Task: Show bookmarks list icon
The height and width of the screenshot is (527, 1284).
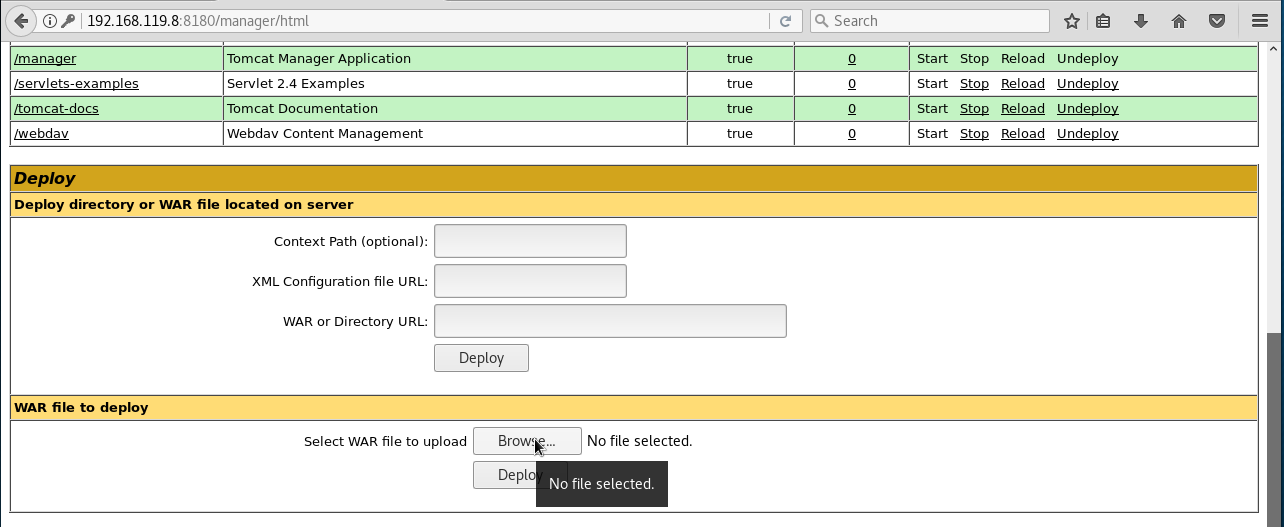Action: tap(1103, 21)
